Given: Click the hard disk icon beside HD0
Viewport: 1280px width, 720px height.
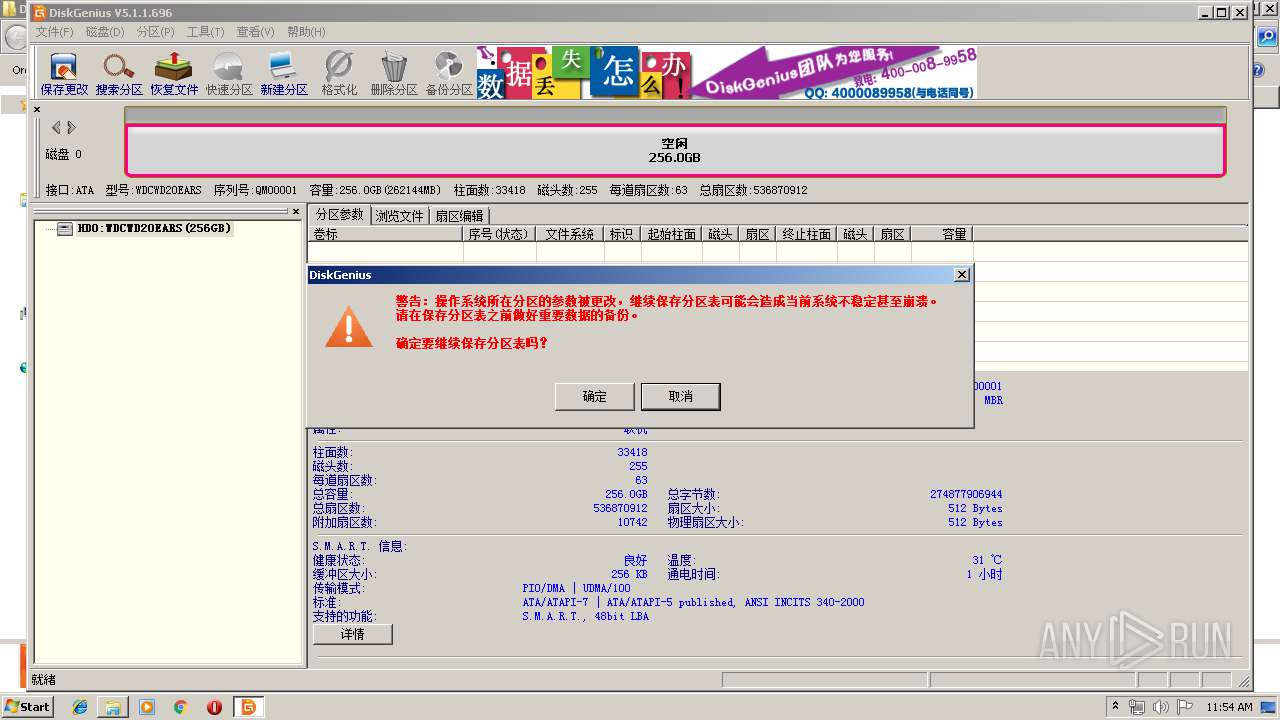Looking at the screenshot, I should tap(65, 228).
